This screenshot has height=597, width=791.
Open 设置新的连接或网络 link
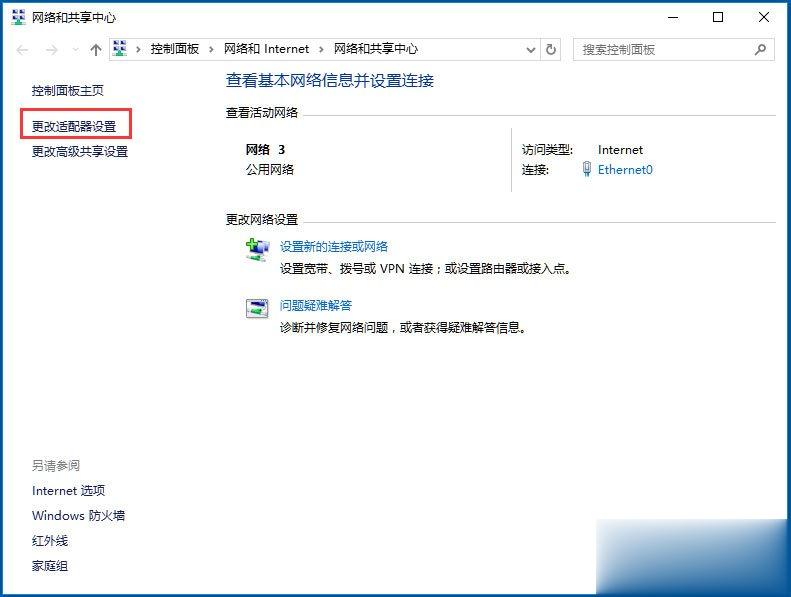[x=334, y=247]
